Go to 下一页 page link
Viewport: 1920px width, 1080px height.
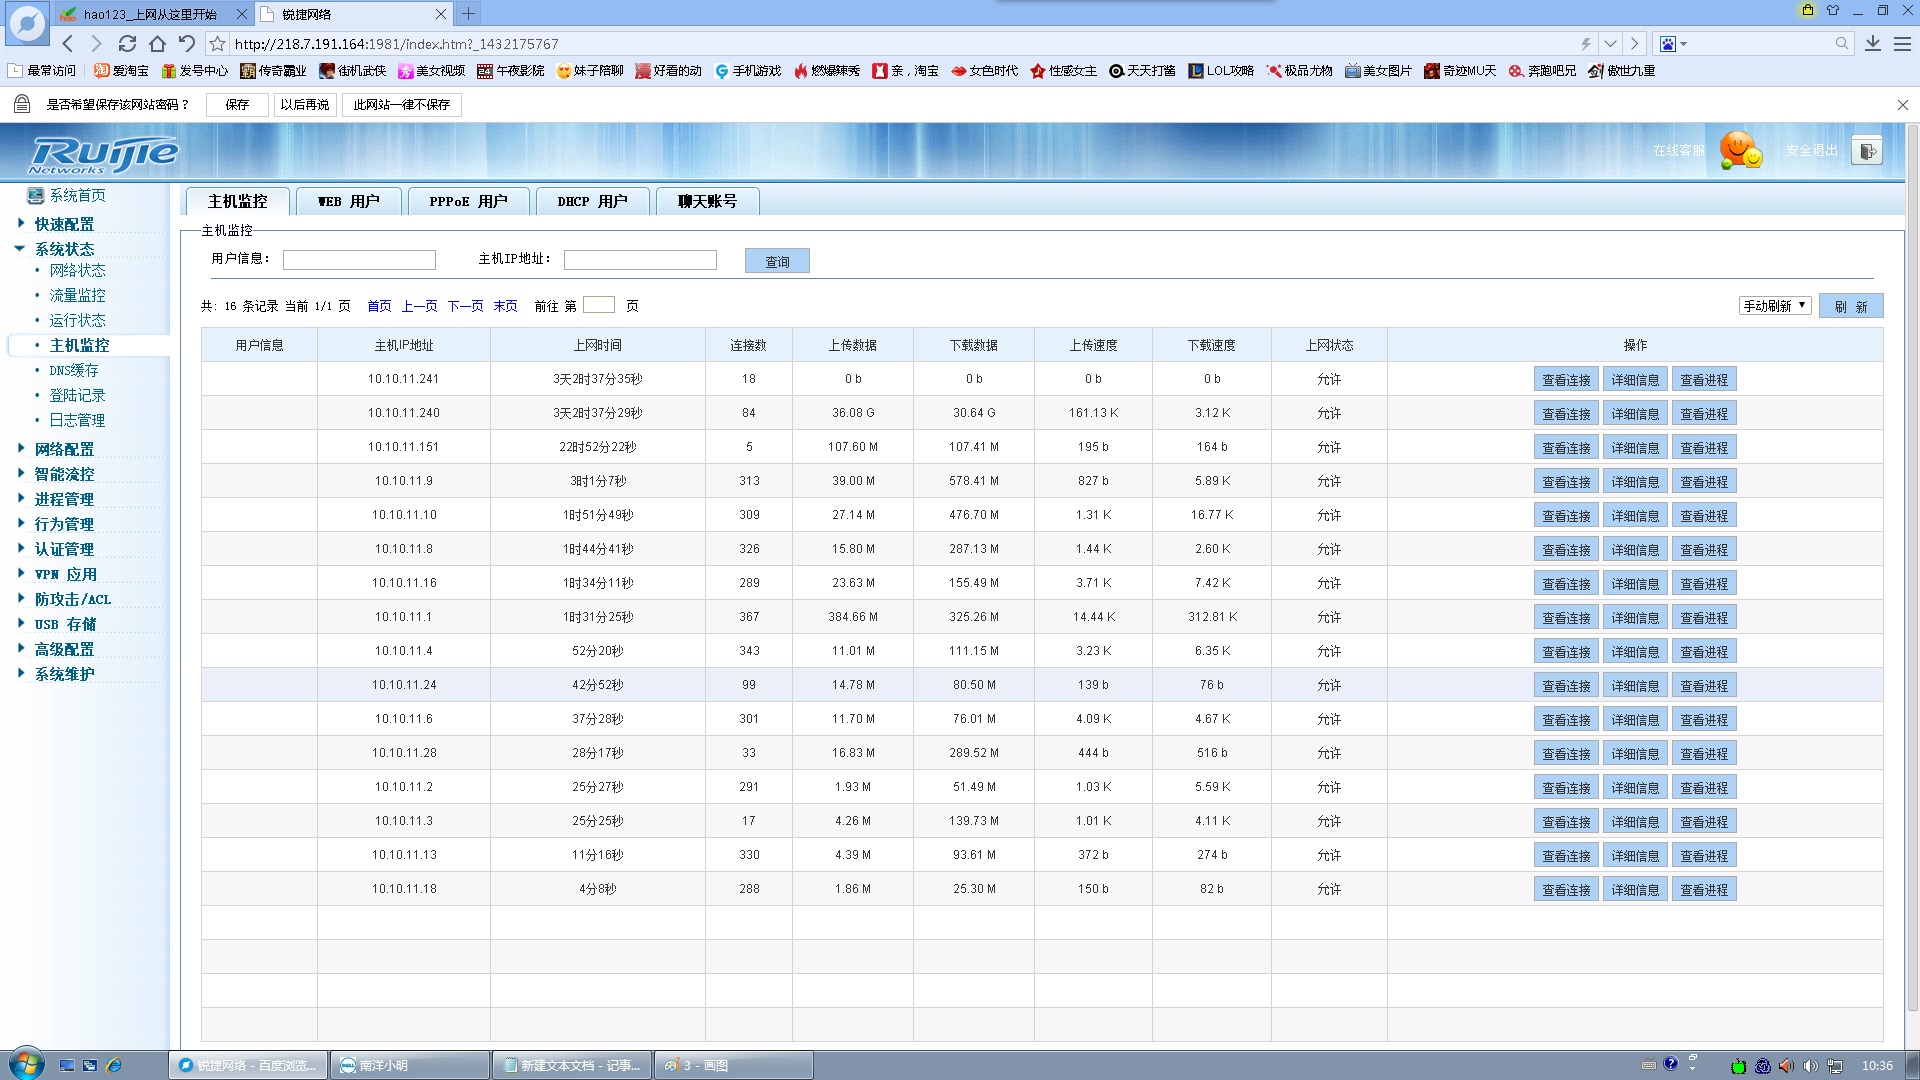(465, 306)
